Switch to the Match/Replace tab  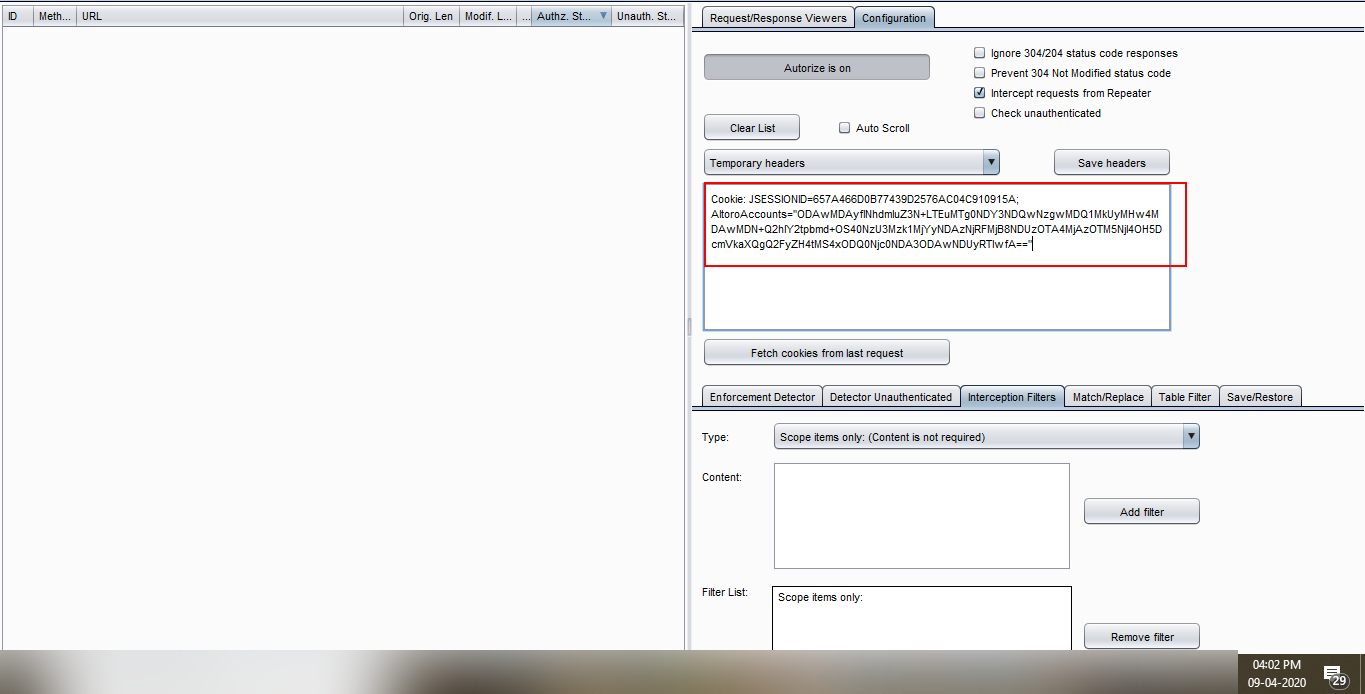point(1108,397)
